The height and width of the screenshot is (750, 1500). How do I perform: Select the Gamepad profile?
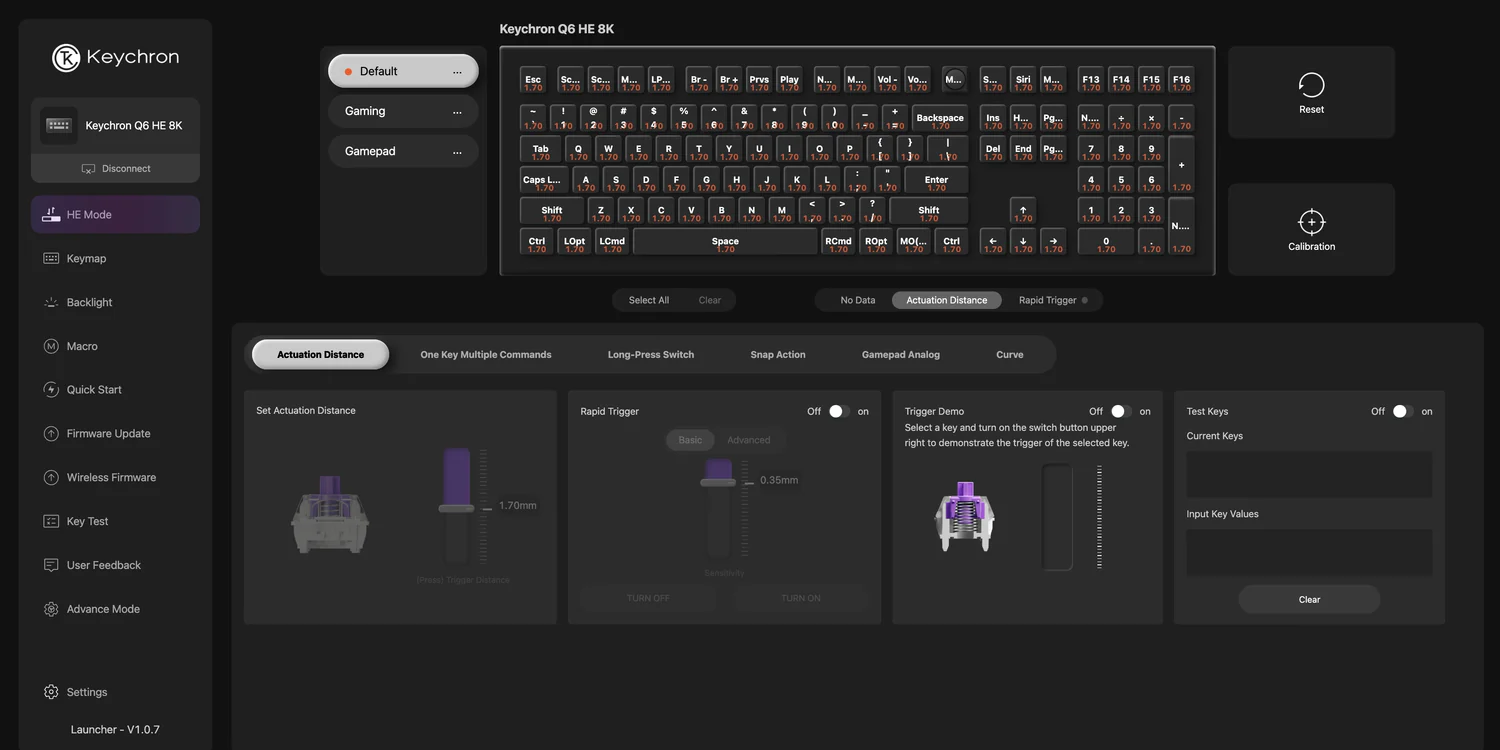403,151
